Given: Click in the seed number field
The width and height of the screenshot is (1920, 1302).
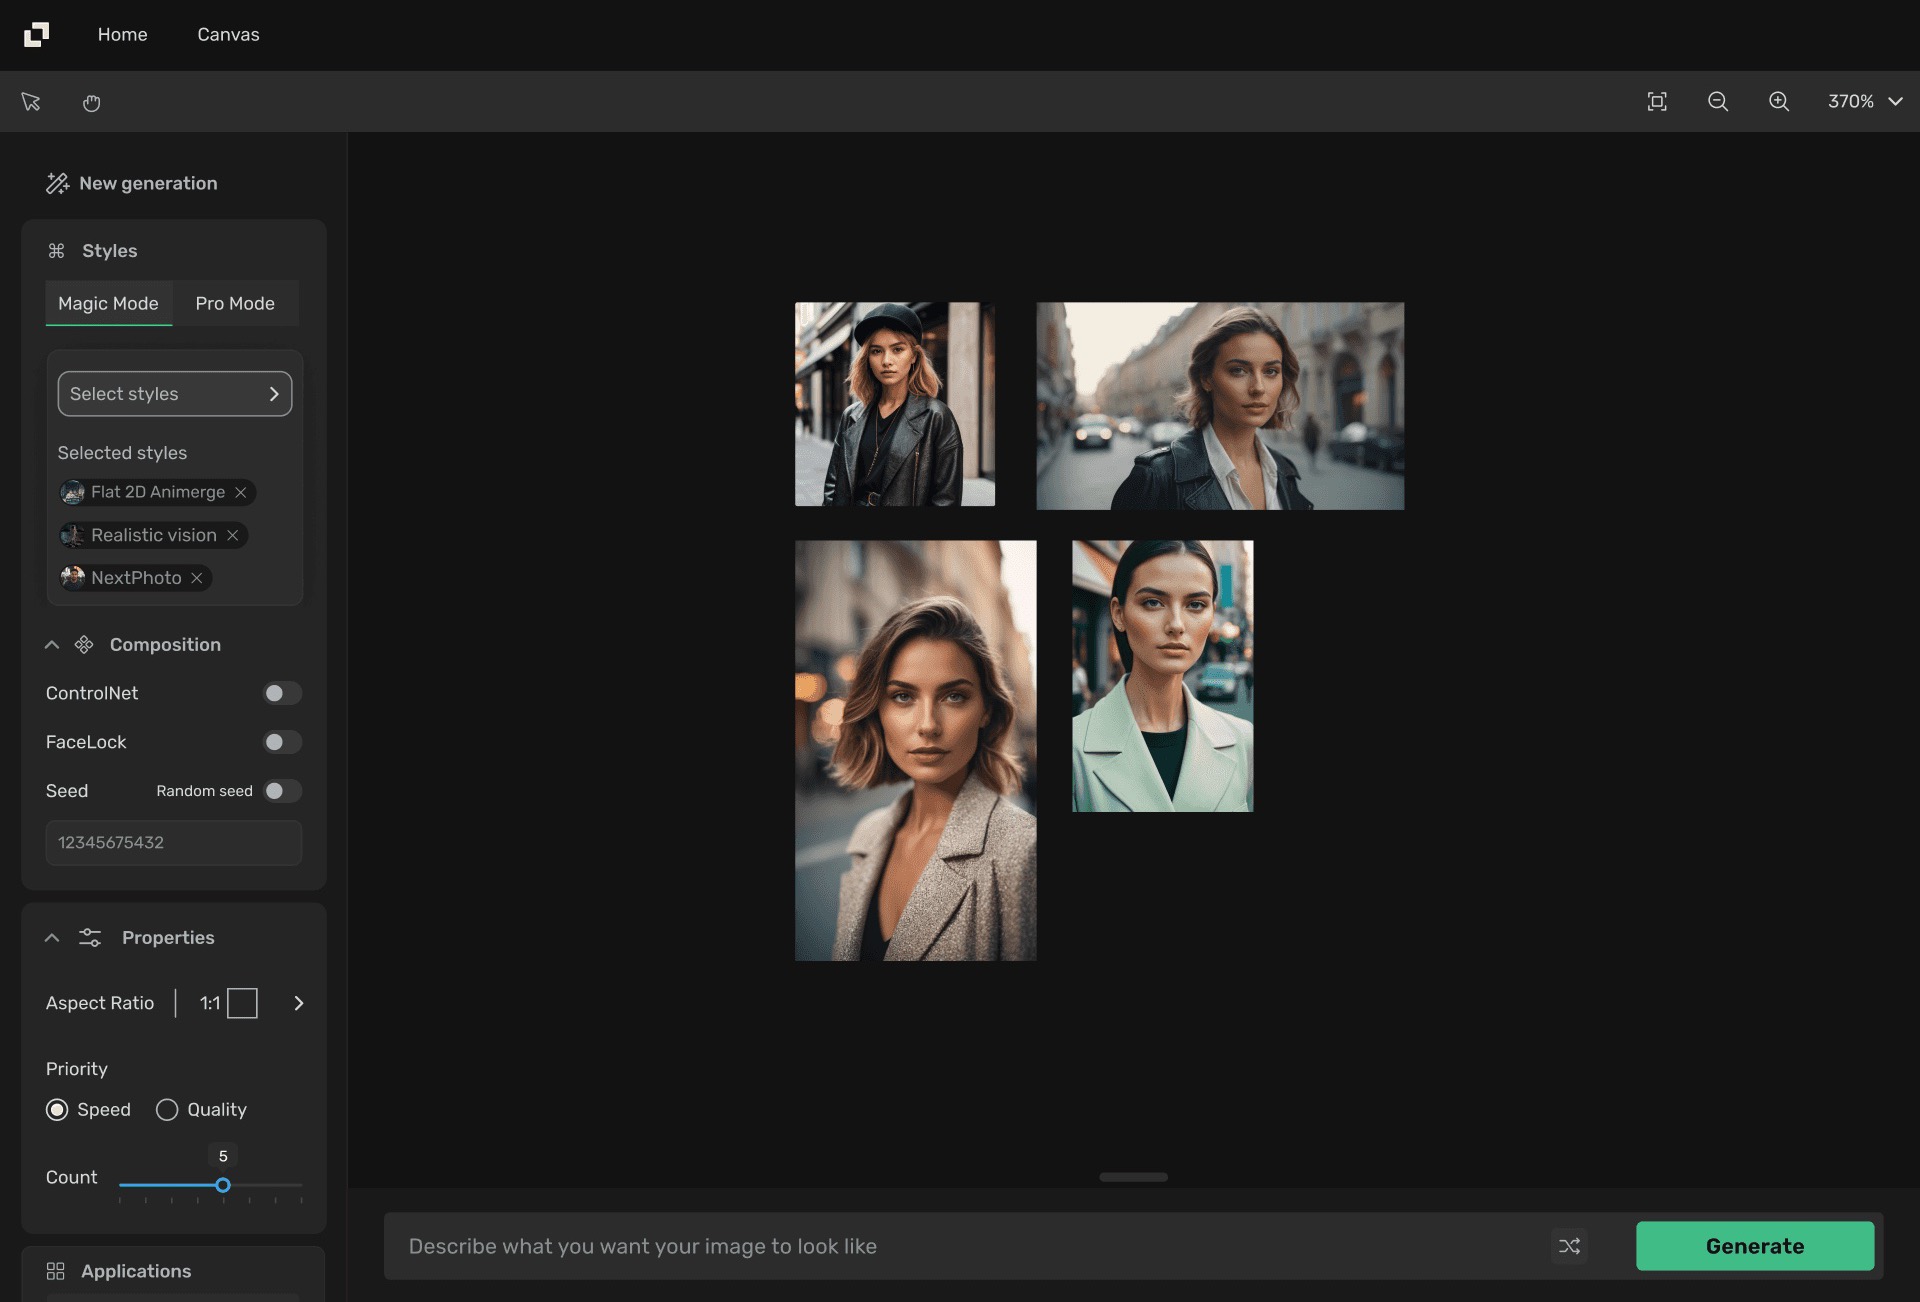Looking at the screenshot, I should tap(174, 843).
